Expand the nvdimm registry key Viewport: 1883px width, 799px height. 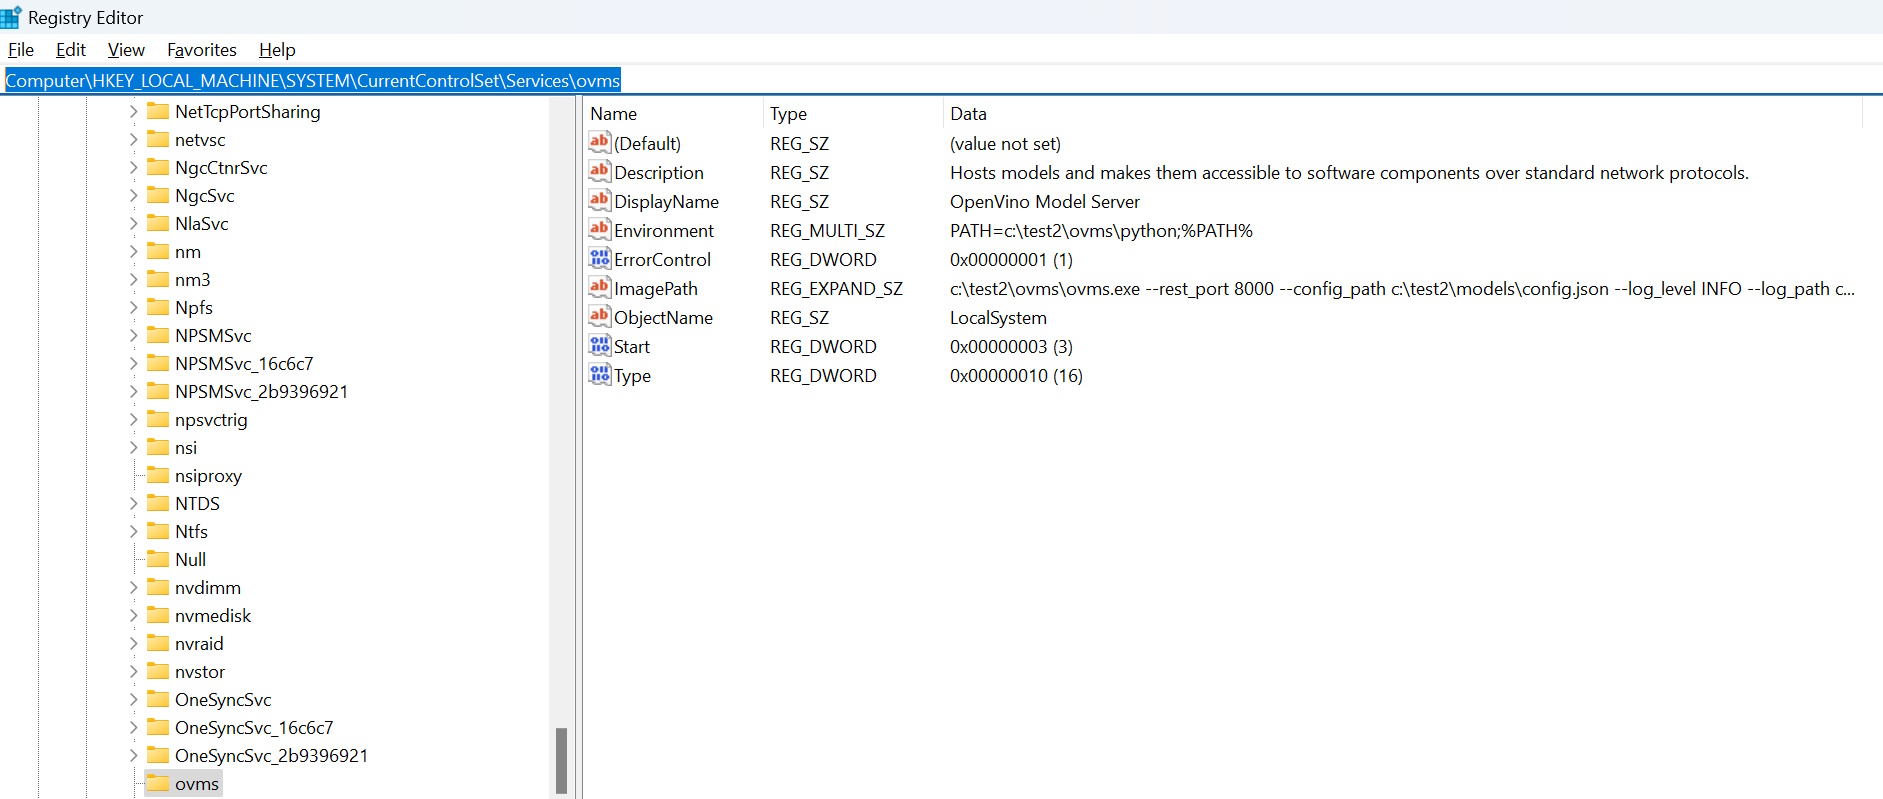click(134, 588)
